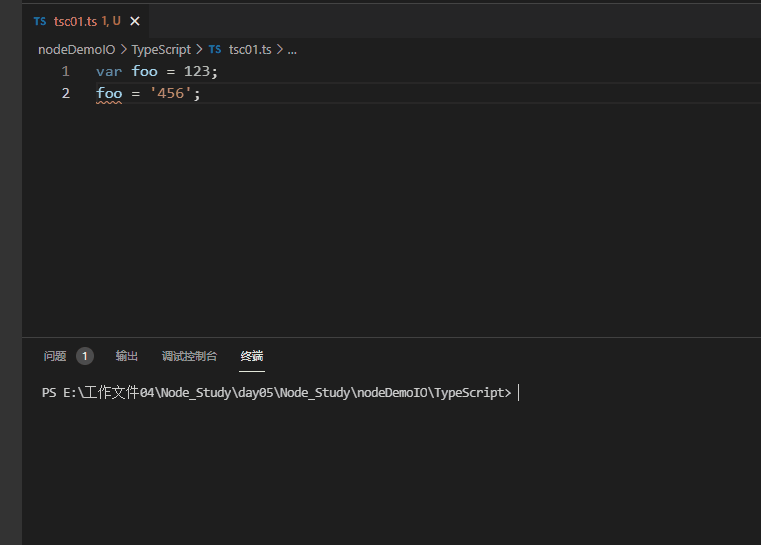Expand the breadcrumb ellipsis symbol list
The height and width of the screenshot is (545, 761).
(x=292, y=49)
